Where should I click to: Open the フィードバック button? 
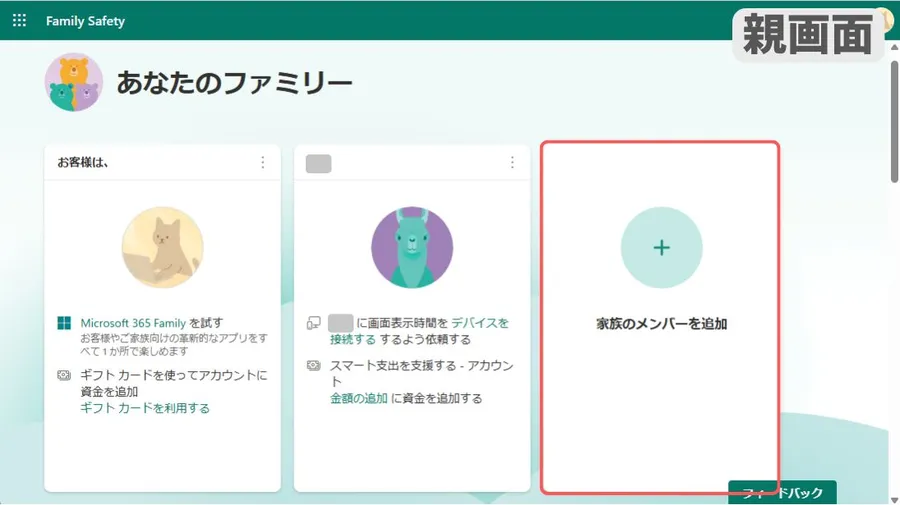point(781,493)
